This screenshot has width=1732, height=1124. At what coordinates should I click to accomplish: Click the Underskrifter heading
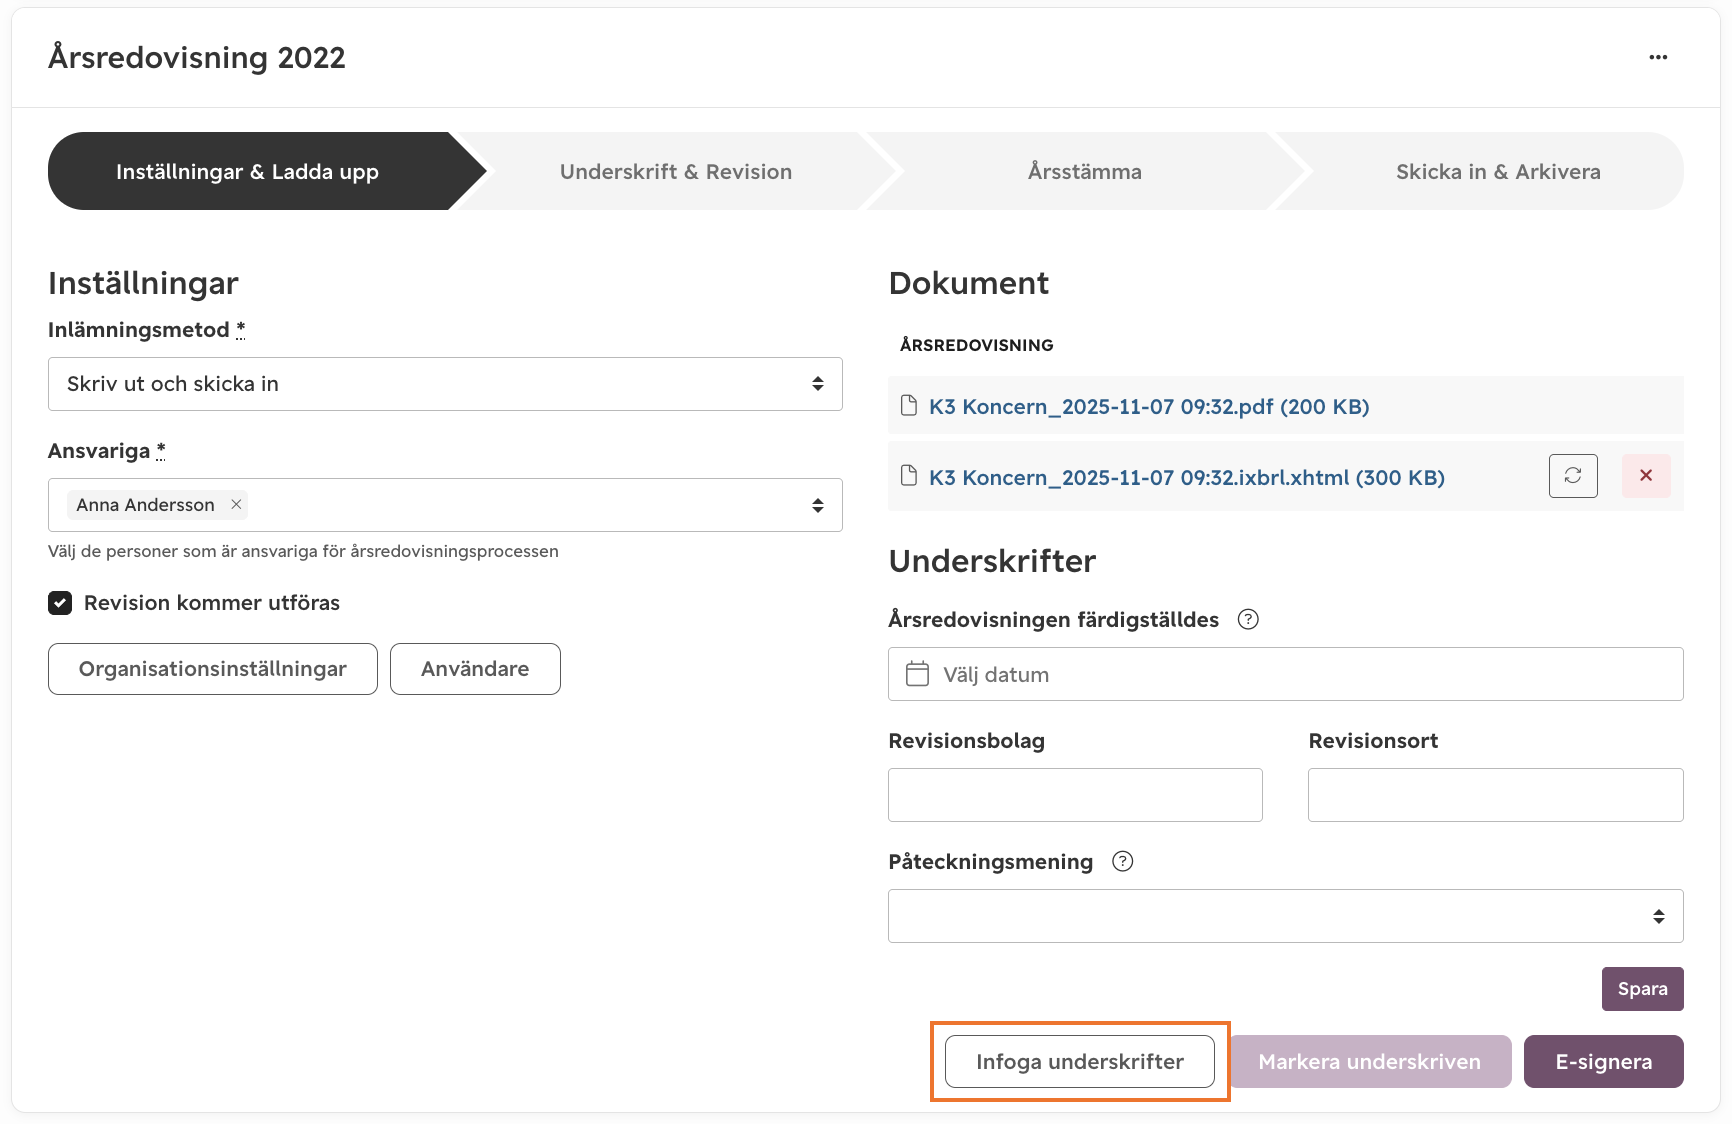[992, 561]
